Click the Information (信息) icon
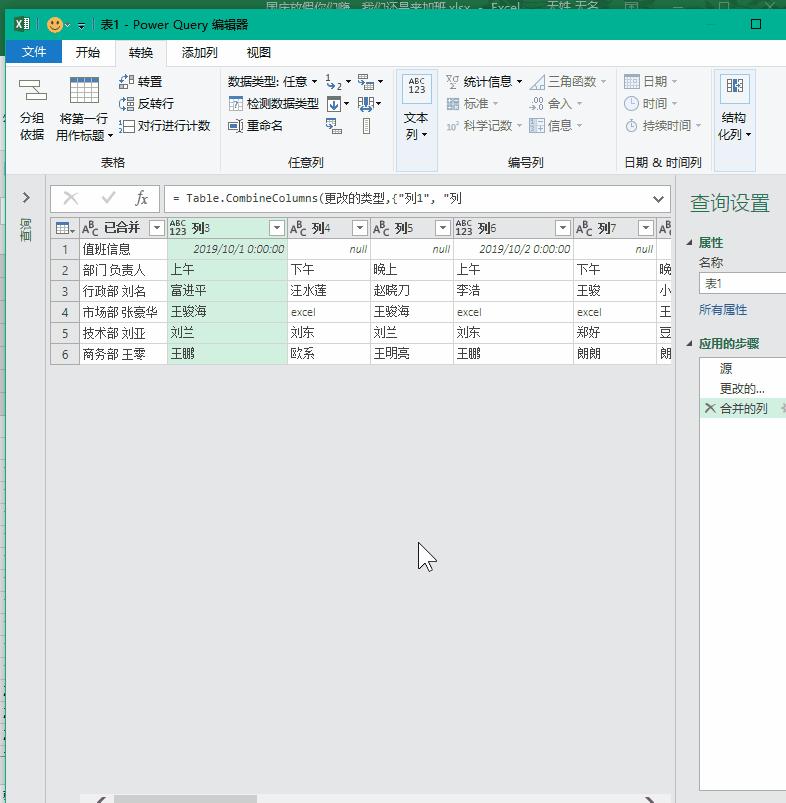Viewport: 786px width, 803px height. point(537,125)
